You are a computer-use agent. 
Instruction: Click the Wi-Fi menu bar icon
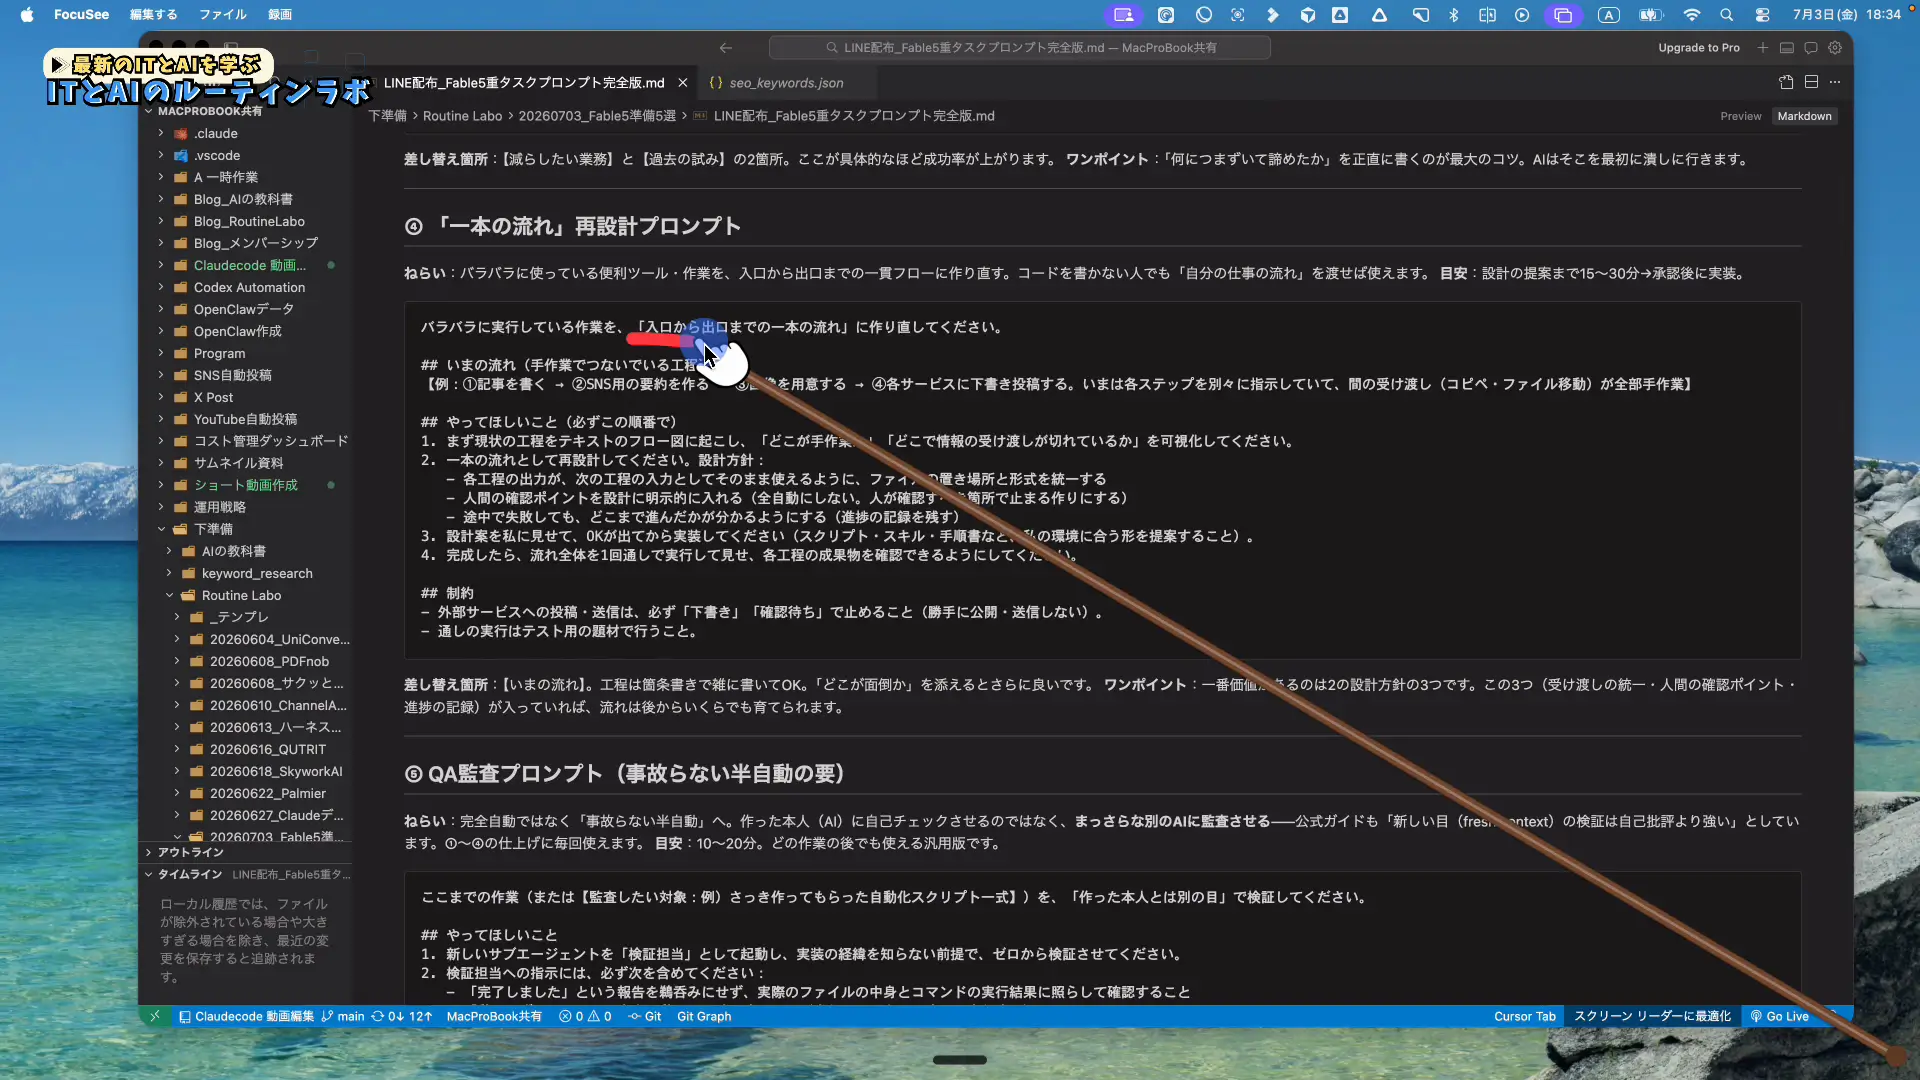pos(1692,14)
